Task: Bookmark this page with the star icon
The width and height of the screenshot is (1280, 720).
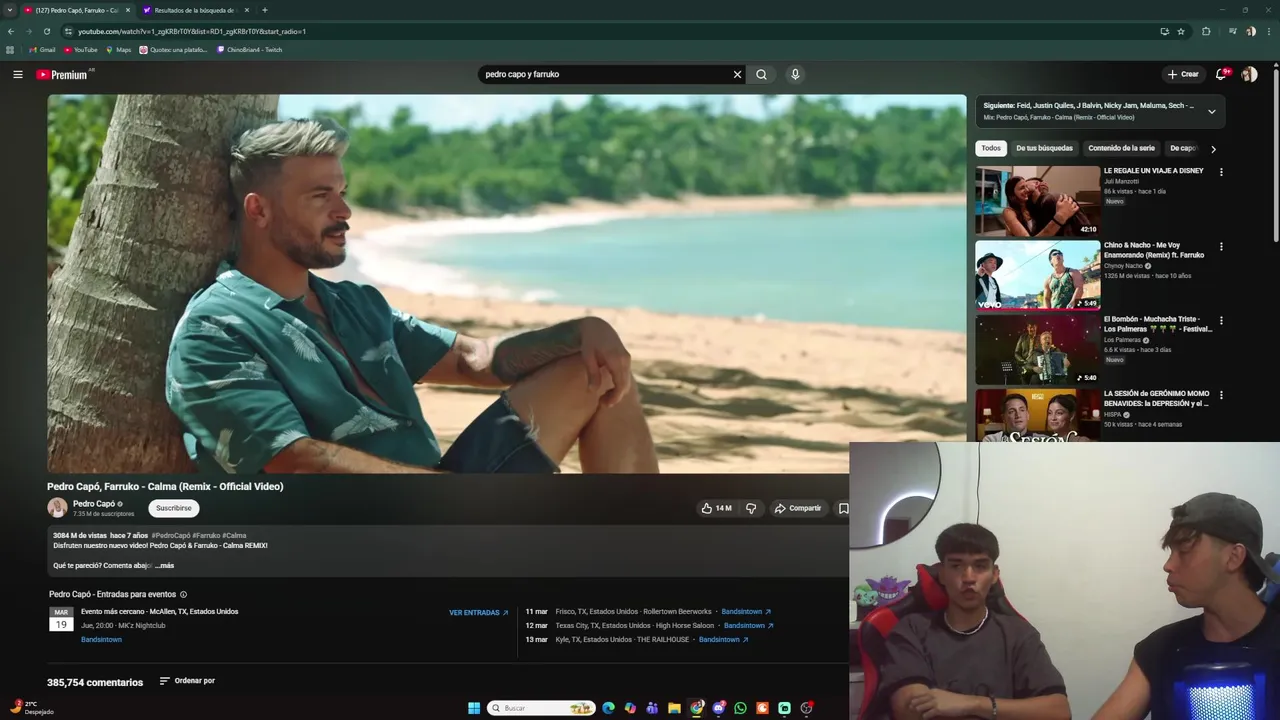Action: [1181, 31]
